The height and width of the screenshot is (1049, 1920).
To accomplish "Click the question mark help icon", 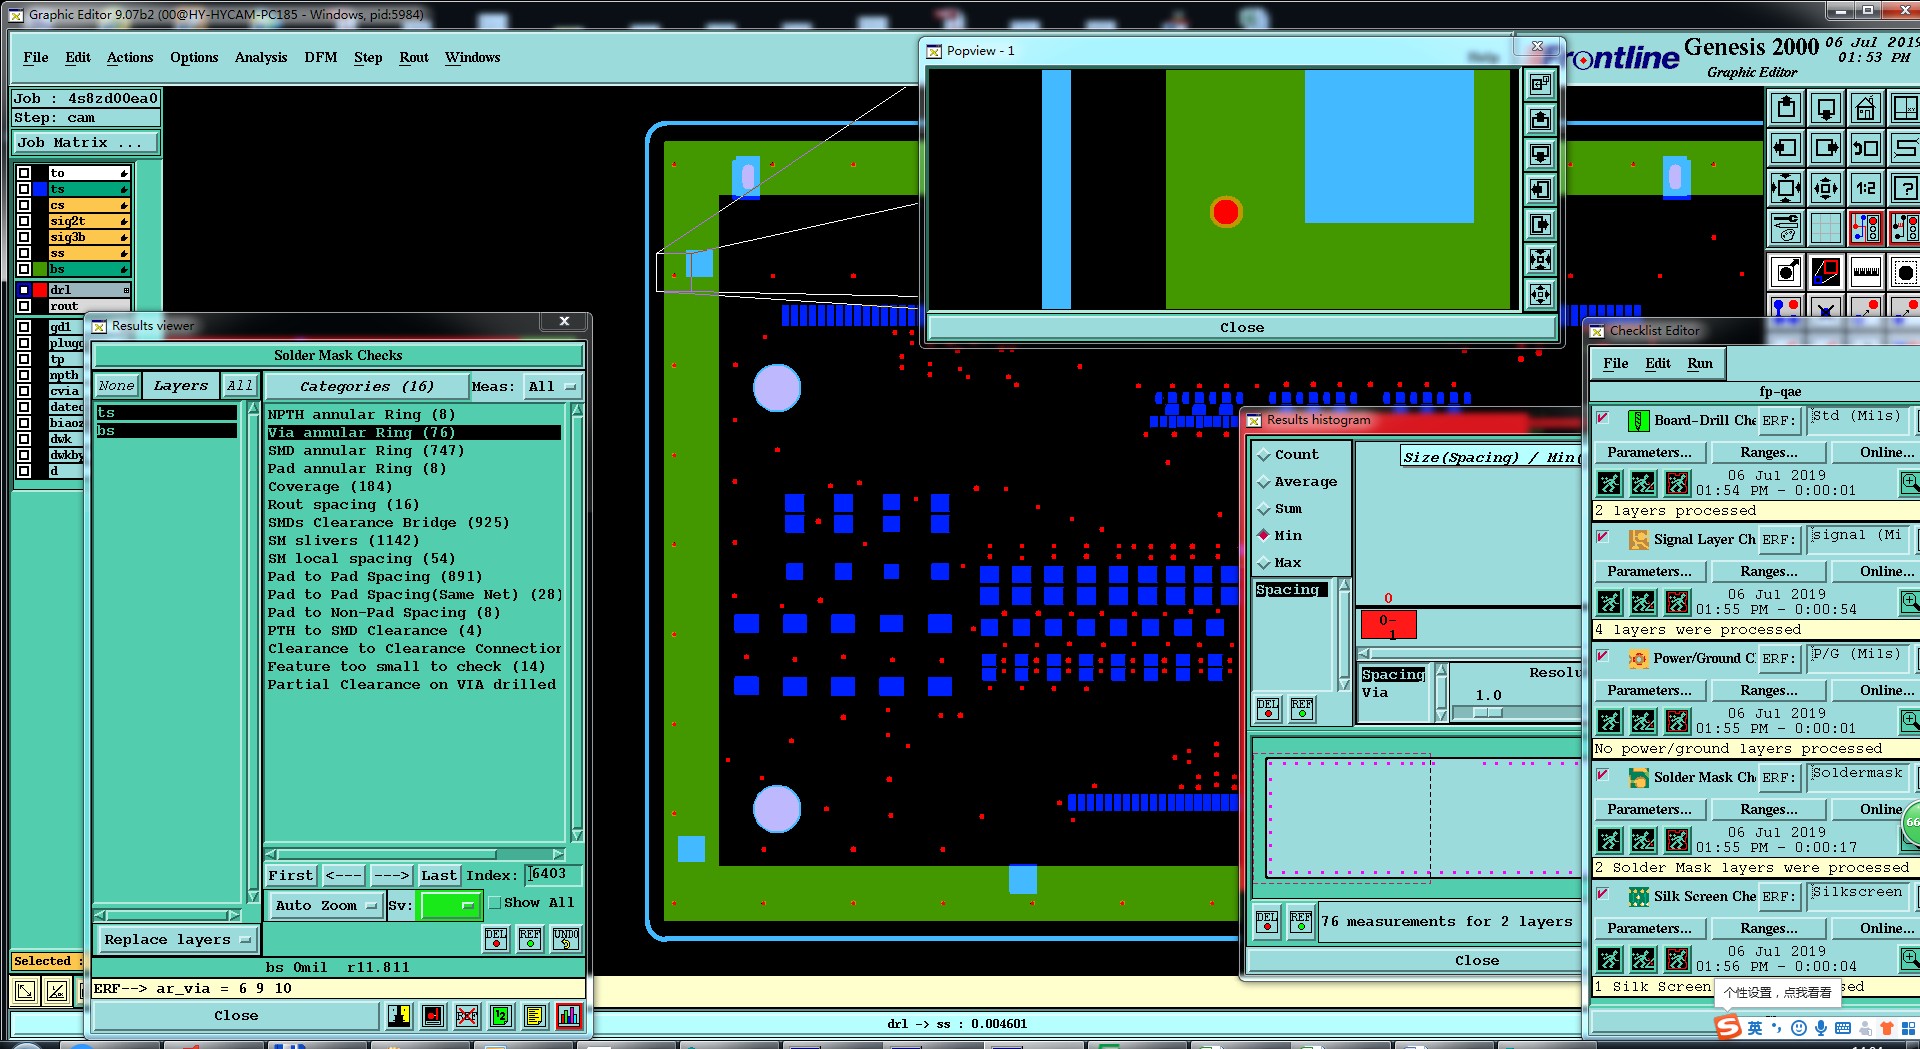I will [1905, 188].
